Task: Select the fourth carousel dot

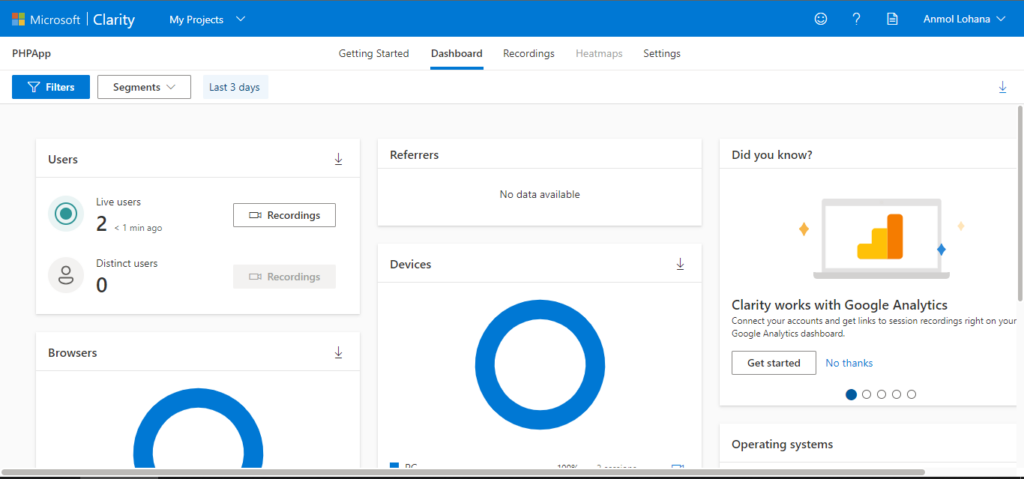Action: pyautogui.click(x=897, y=394)
